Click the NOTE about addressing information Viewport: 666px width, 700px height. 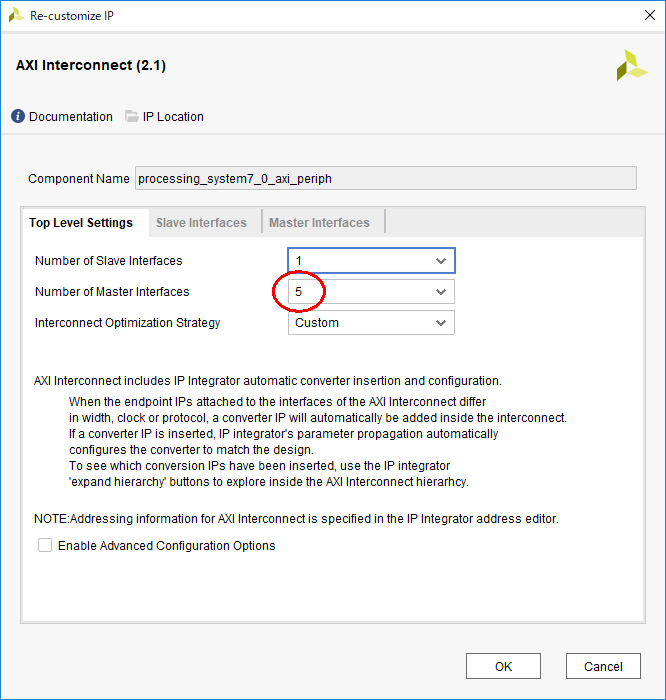[296, 518]
